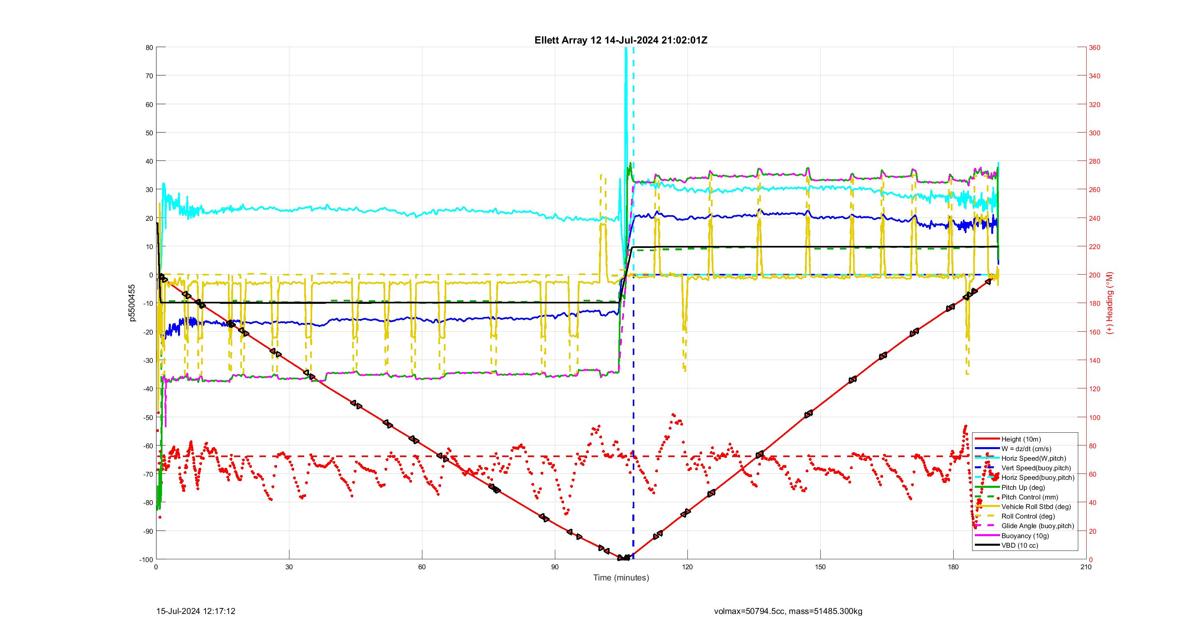Click the '(+) Heading (°M)' right axis label
Viewport: 1200px width, 628px height.
point(1110,303)
